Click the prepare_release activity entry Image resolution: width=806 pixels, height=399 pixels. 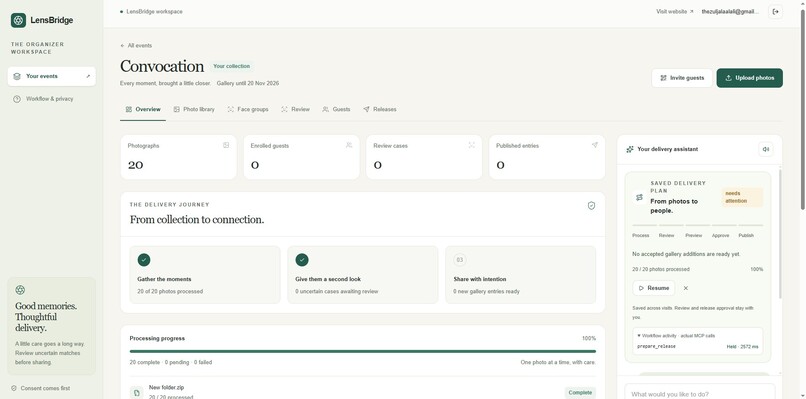[x=698, y=347]
